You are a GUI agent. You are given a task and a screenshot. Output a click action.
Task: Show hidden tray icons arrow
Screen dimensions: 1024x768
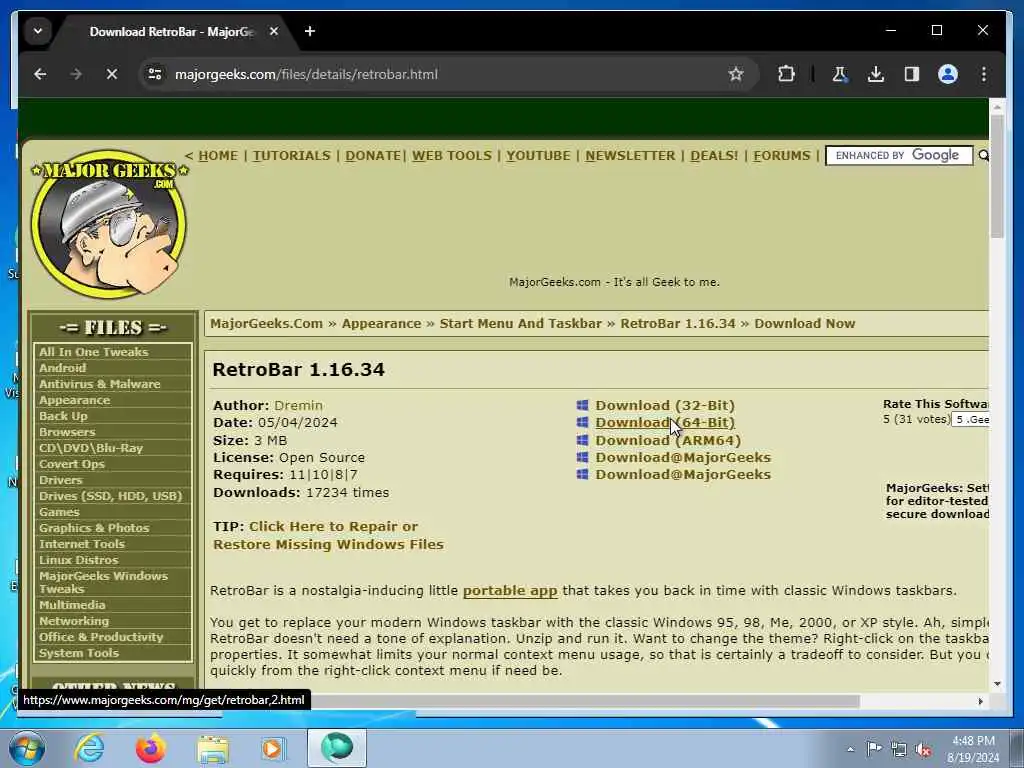850,749
